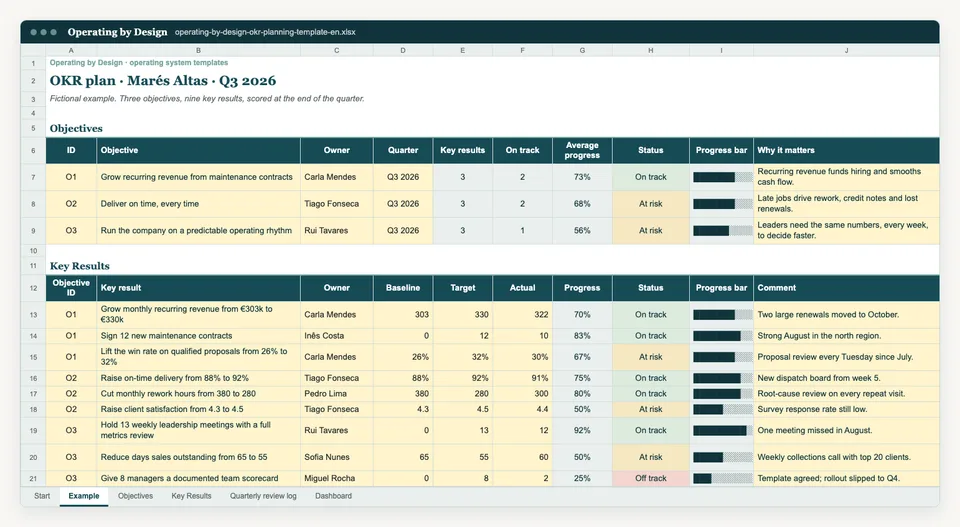Screen dimensions: 960x527
Task: Open the Dashboard sheet tab
Action: tap(333, 496)
